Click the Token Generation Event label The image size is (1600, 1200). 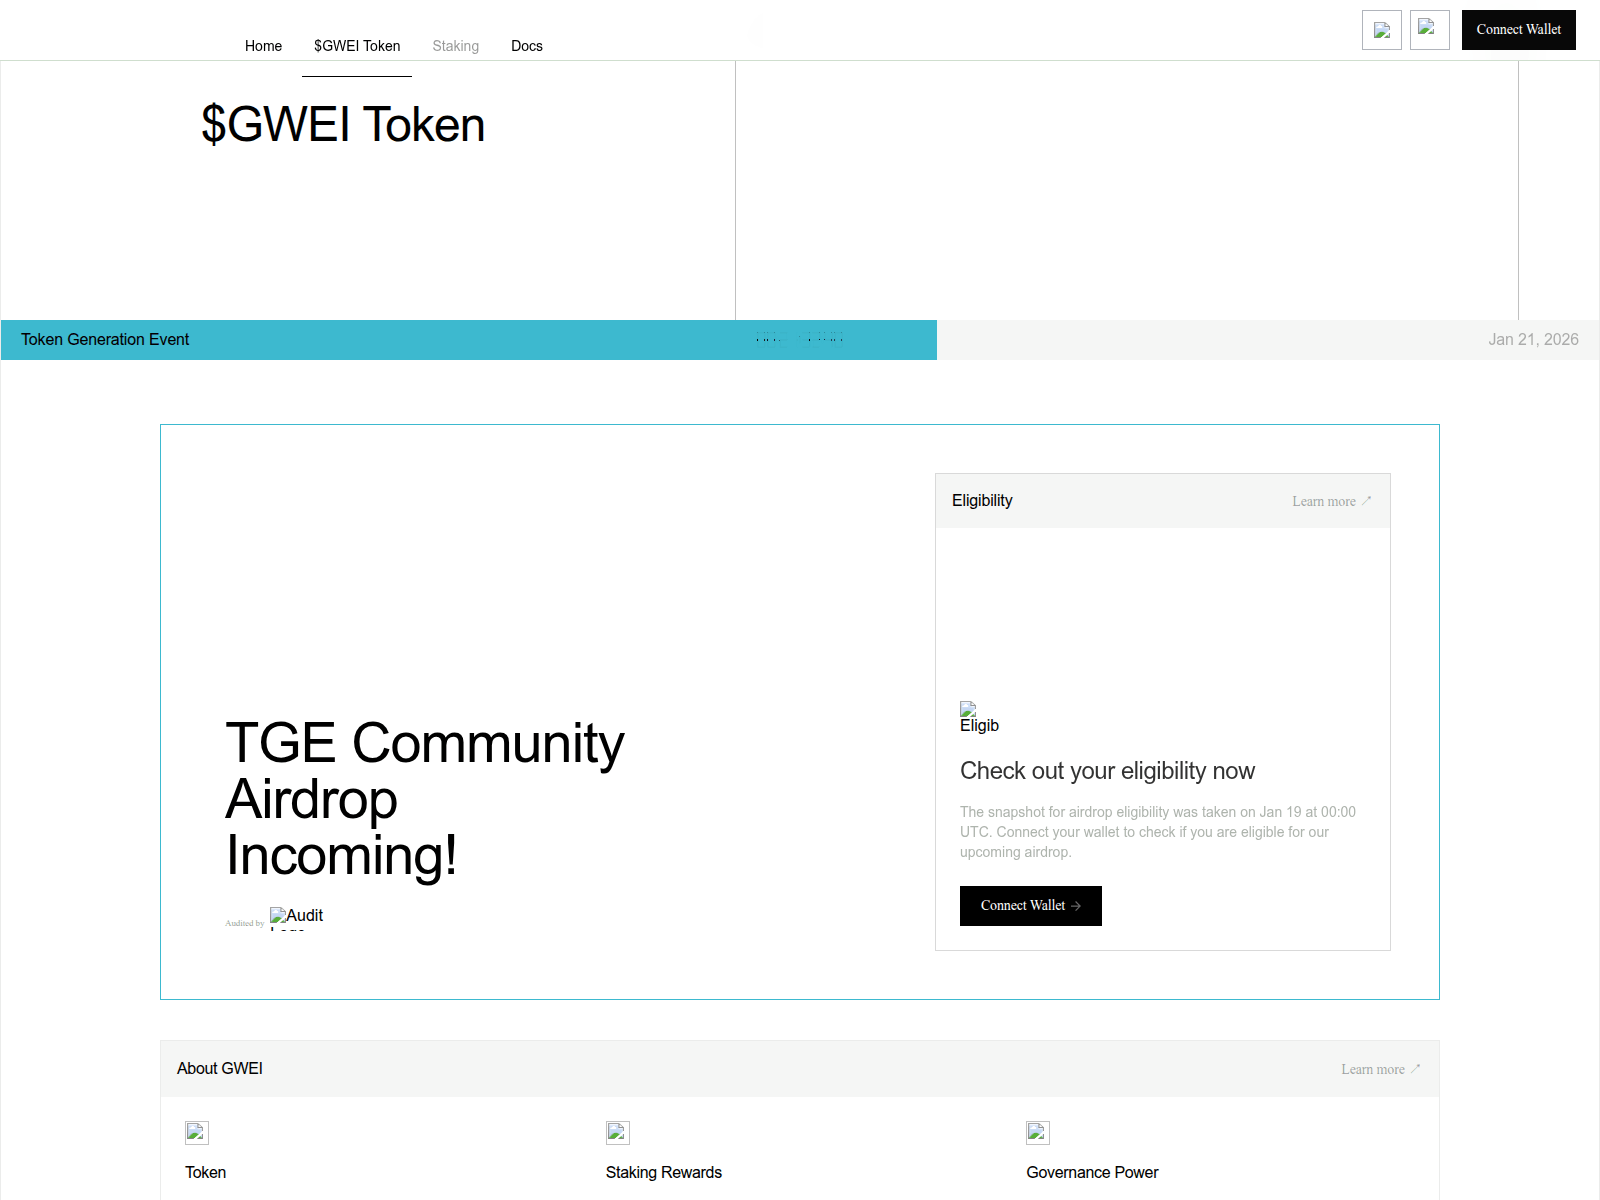coord(104,339)
